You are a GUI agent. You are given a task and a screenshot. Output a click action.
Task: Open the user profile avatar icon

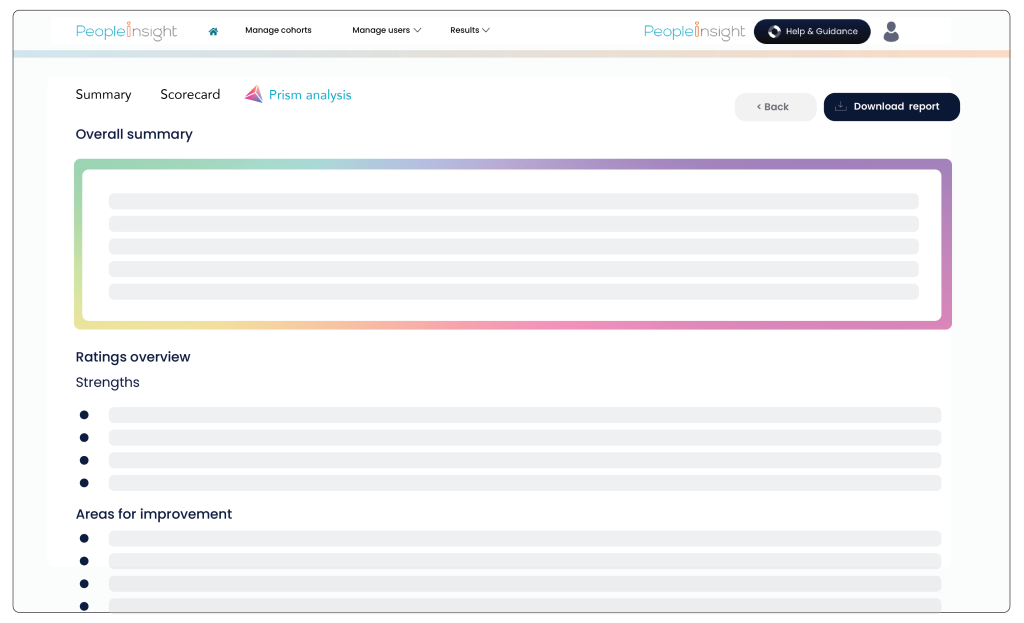tap(891, 31)
